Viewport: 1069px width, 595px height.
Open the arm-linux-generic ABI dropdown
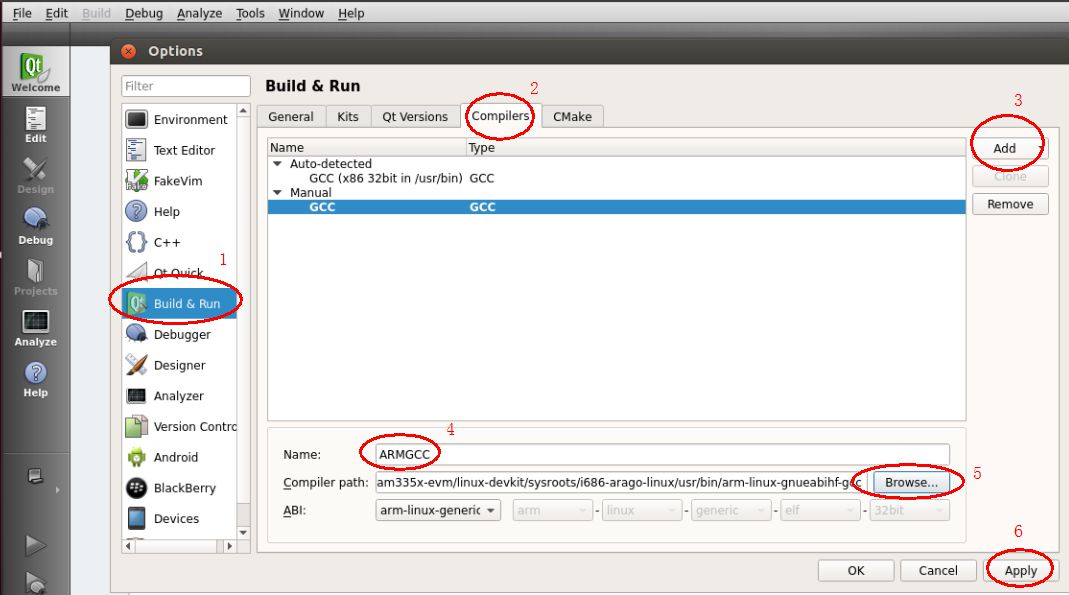[438, 510]
